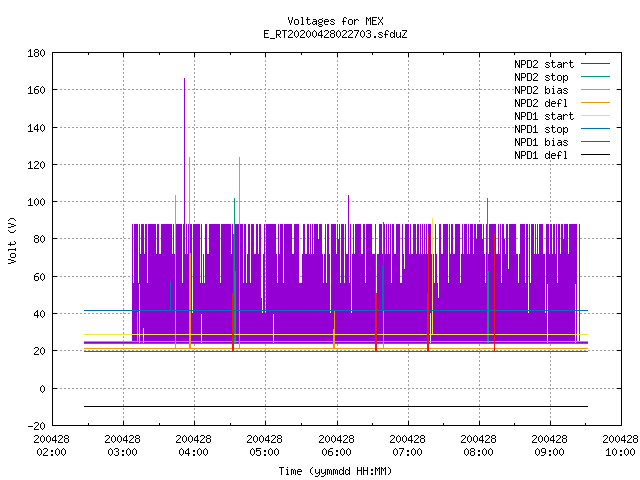The width and height of the screenshot is (640, 480).
Task: Click the 160 y-axis tick label
Action: coord(36,90)
